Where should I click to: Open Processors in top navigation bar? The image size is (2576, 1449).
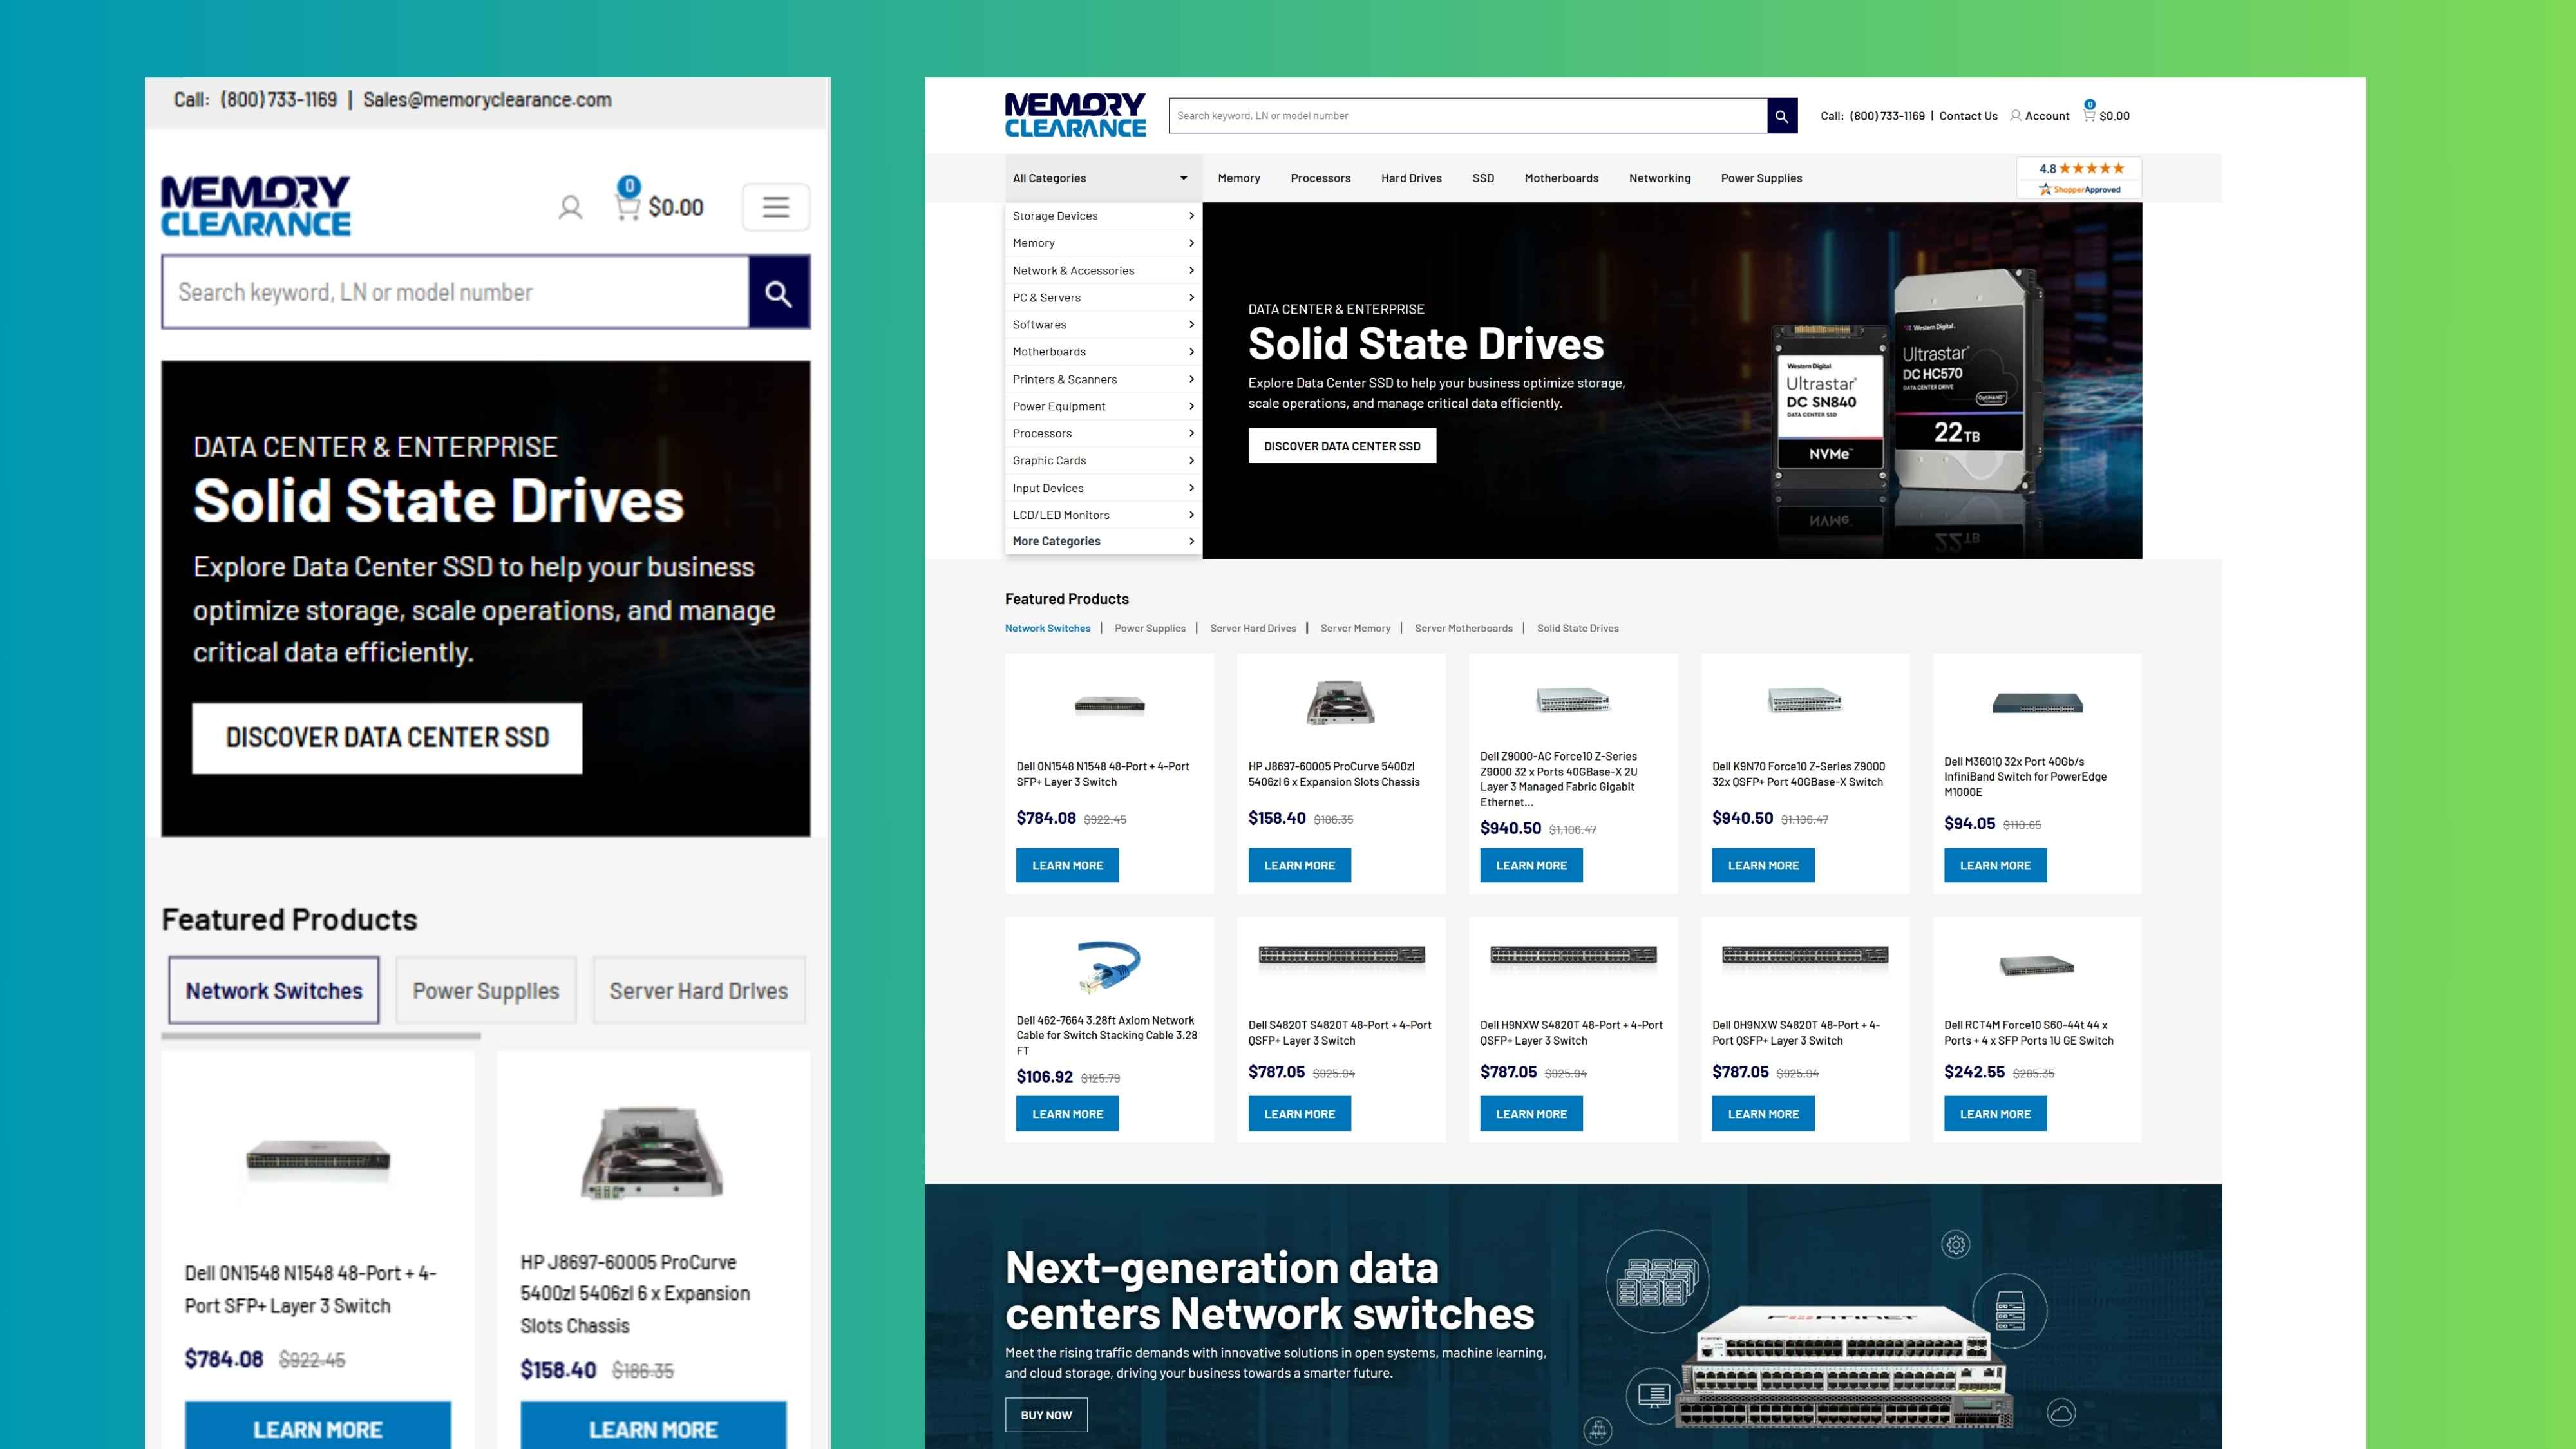1320,178
